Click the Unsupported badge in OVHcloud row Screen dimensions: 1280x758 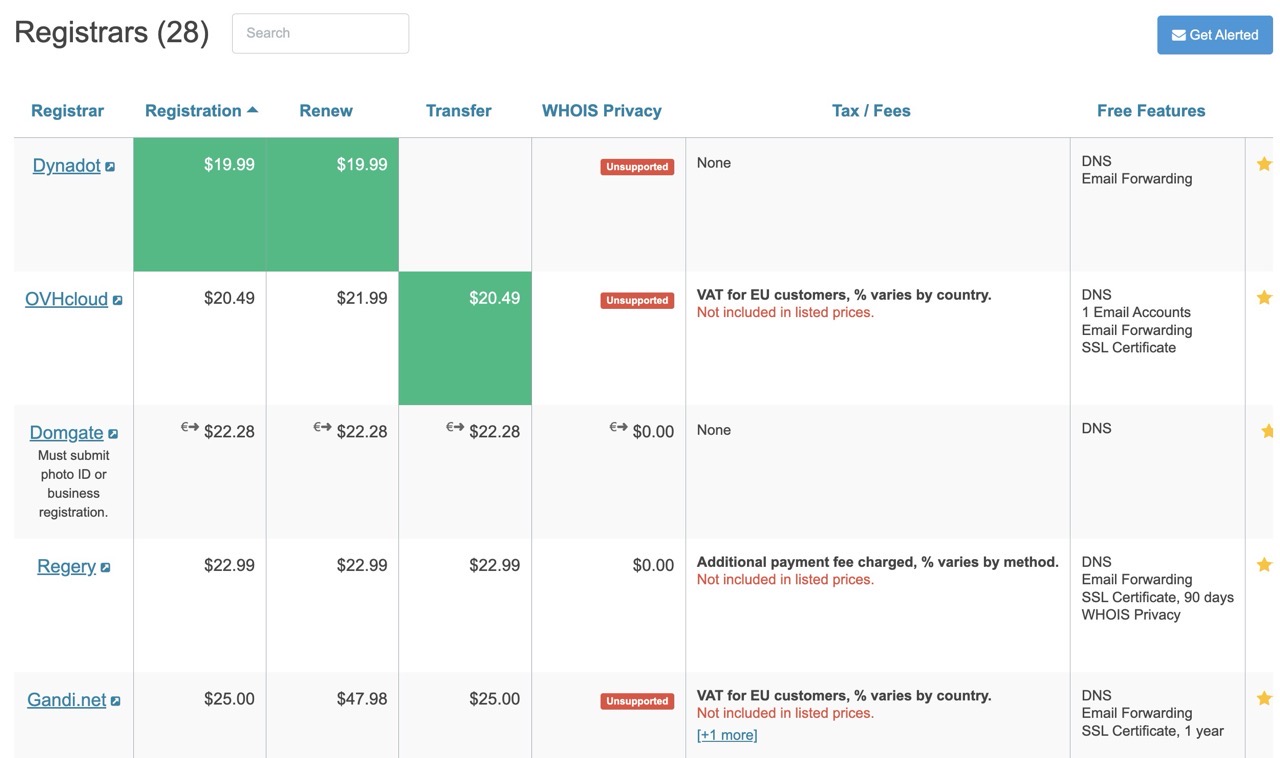click(637, 300)
